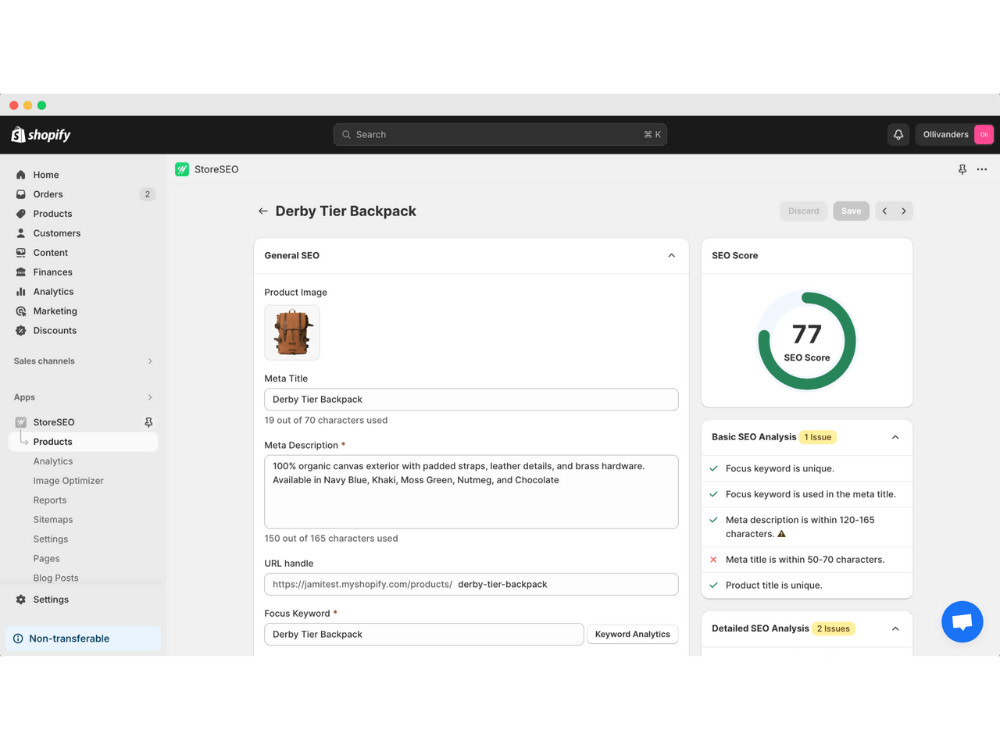Click the Finances bank icon
Image resolution: width=1000 pixels, height=750 pixels.
pyautogui.click(x=21, y=272)
